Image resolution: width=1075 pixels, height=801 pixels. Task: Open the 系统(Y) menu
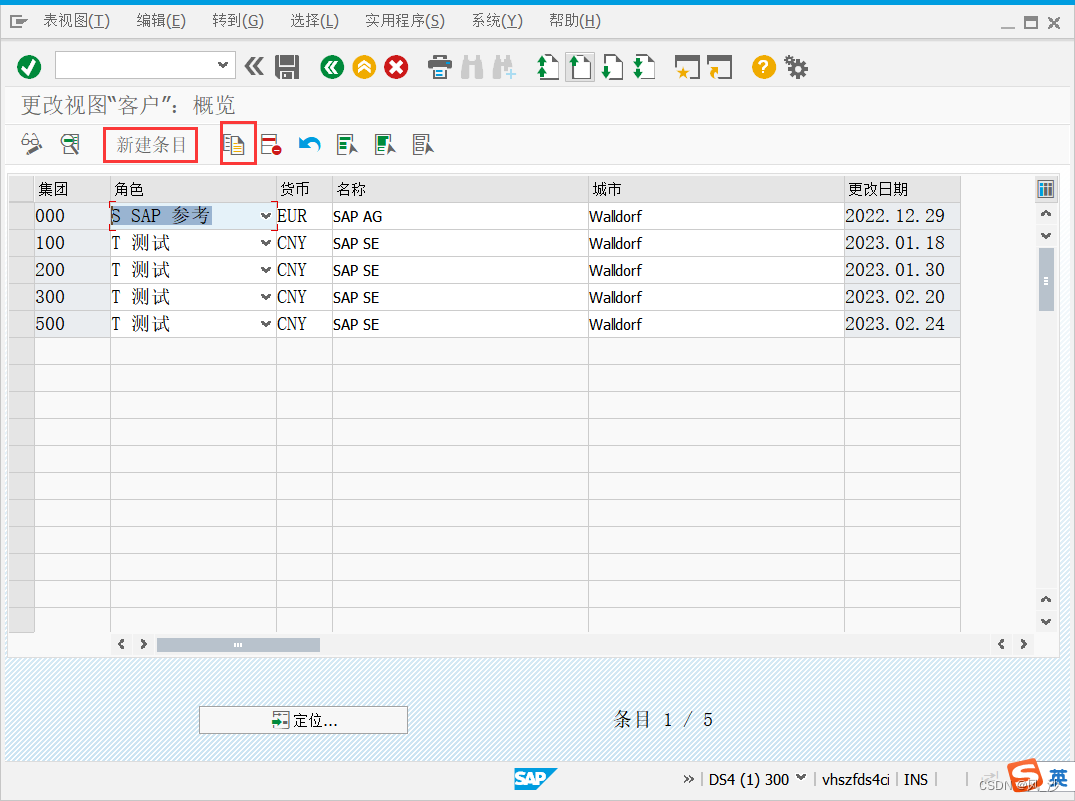click(496, 21)
